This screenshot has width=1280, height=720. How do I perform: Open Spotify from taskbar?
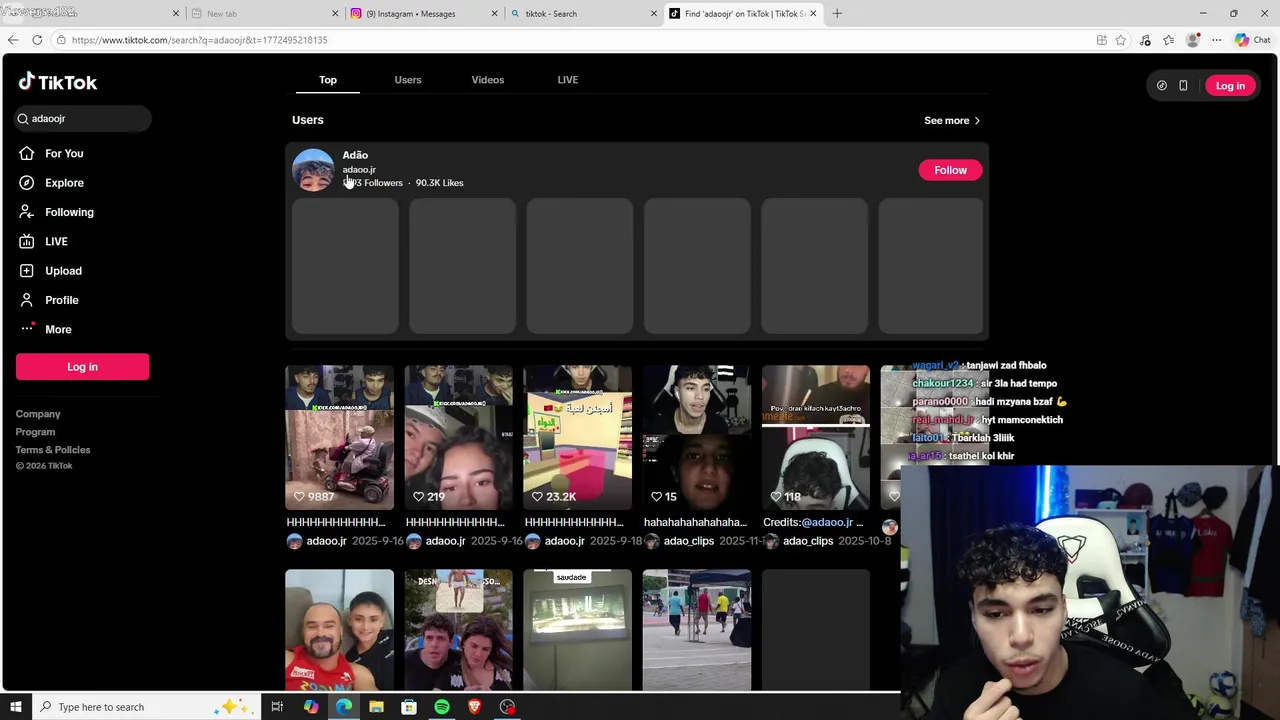[x=442, y=707]
